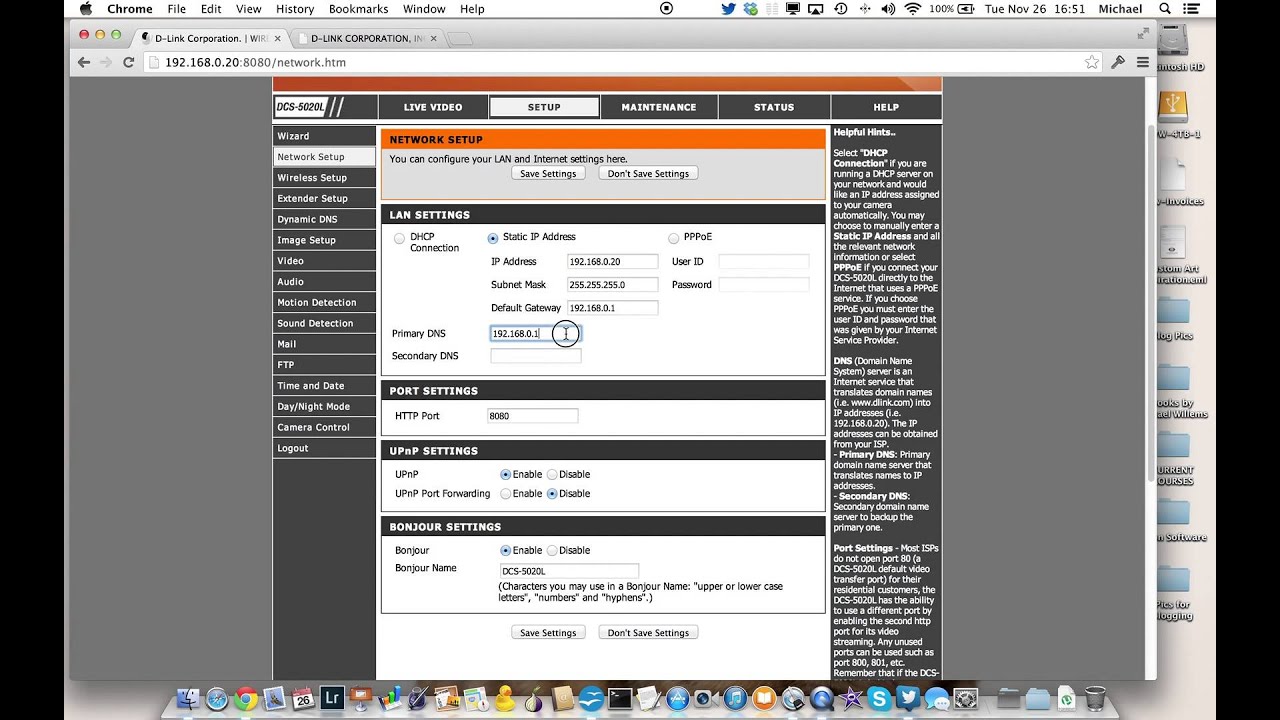
Task: Enable UPnP Port Forwarding
Action: pos(505,494)
